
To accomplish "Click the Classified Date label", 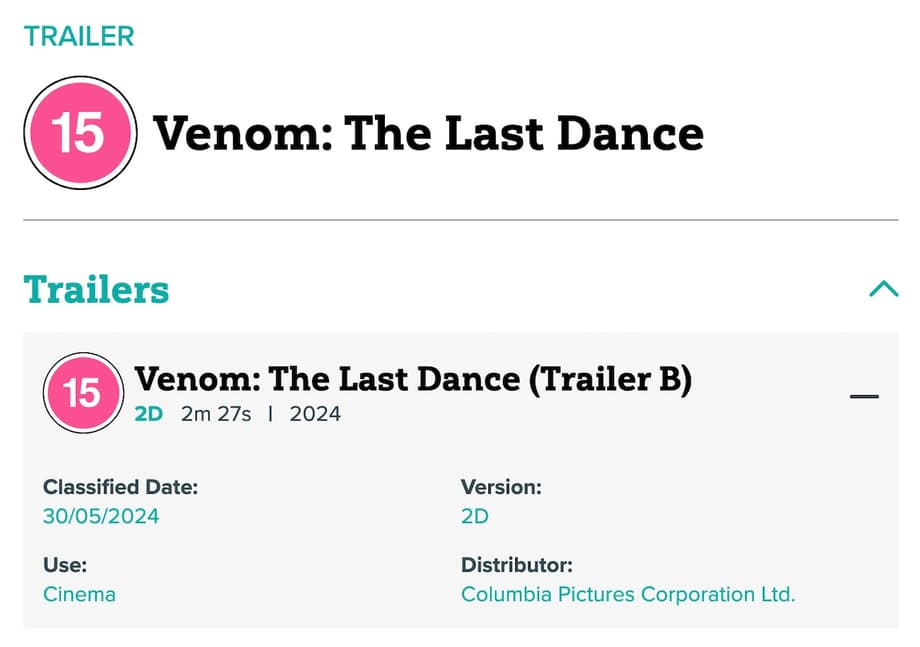I will pos(121,488).
